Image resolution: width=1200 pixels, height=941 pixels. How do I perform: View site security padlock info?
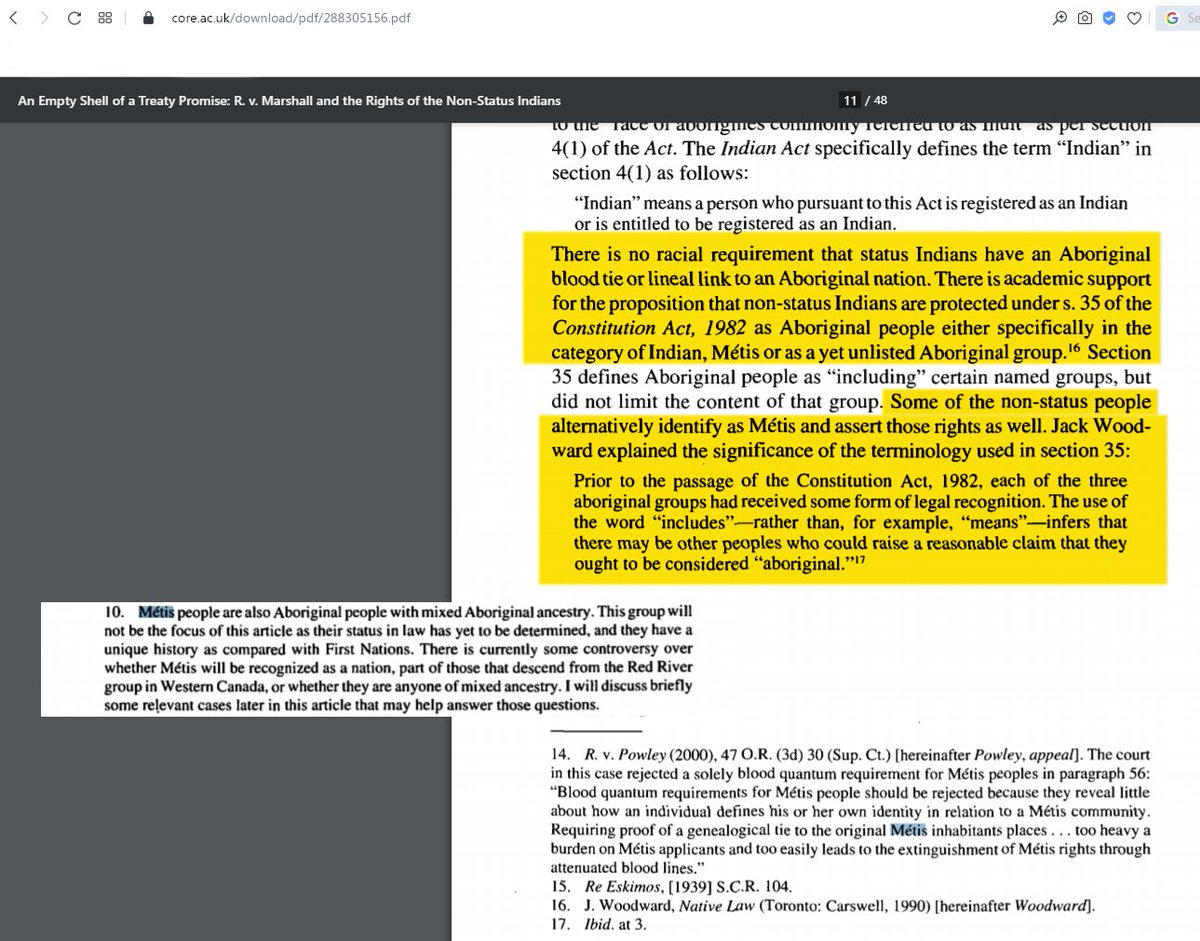(x=148, y=18)
